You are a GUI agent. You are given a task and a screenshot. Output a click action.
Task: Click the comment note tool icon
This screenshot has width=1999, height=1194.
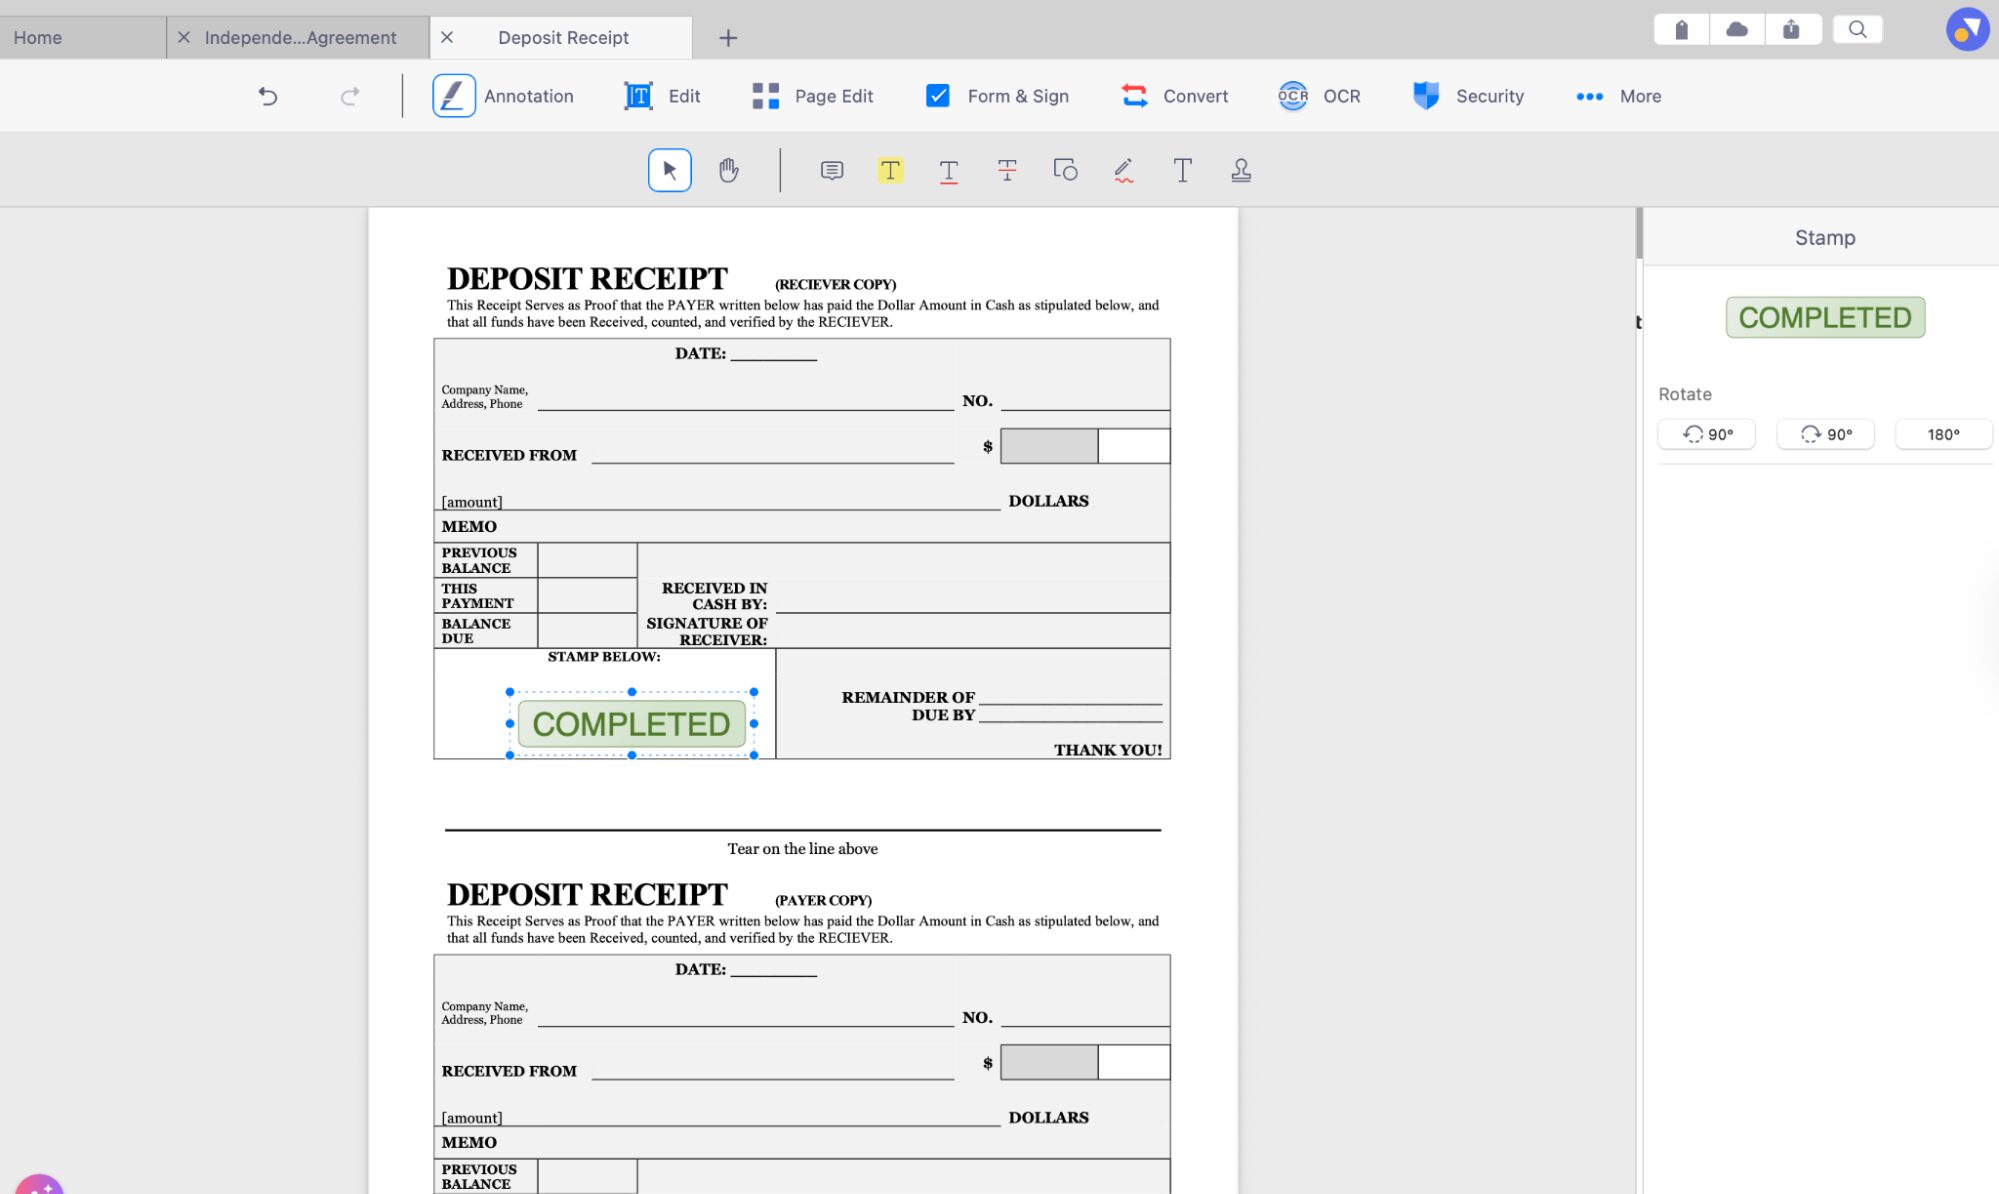[x=831, y=170]
